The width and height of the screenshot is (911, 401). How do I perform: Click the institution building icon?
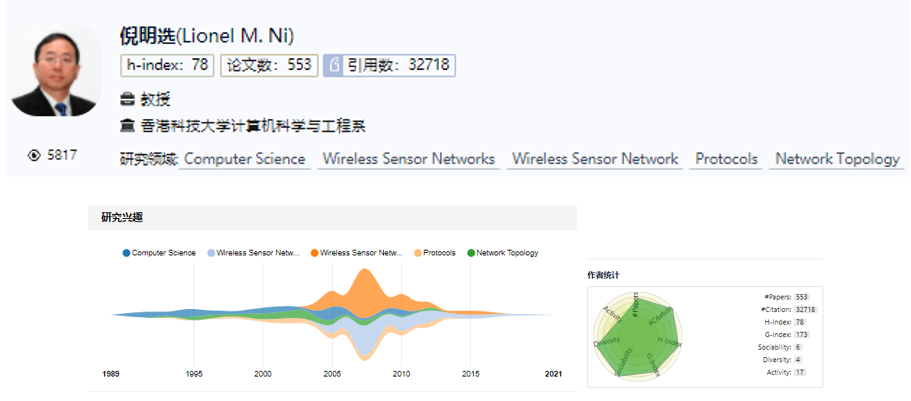(x=127, y=126)
